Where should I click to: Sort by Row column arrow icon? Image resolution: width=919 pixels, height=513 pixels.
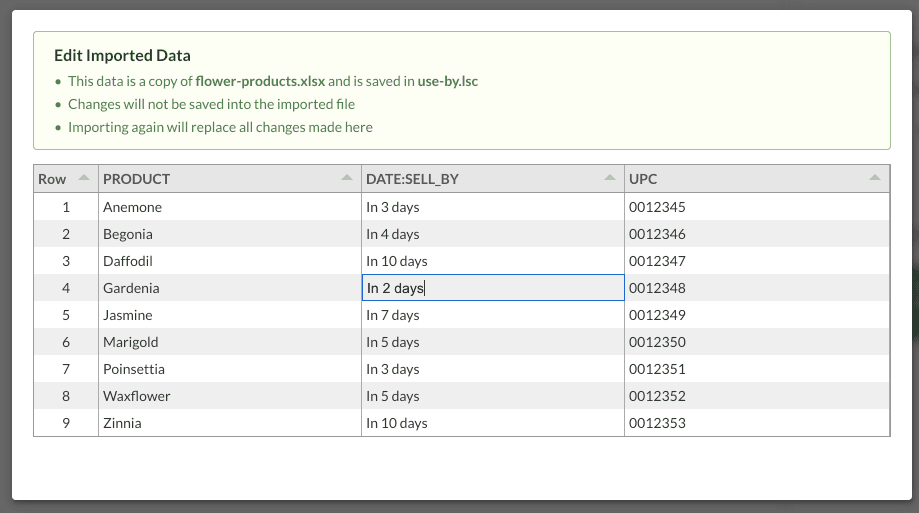click(x=84, y=178)
